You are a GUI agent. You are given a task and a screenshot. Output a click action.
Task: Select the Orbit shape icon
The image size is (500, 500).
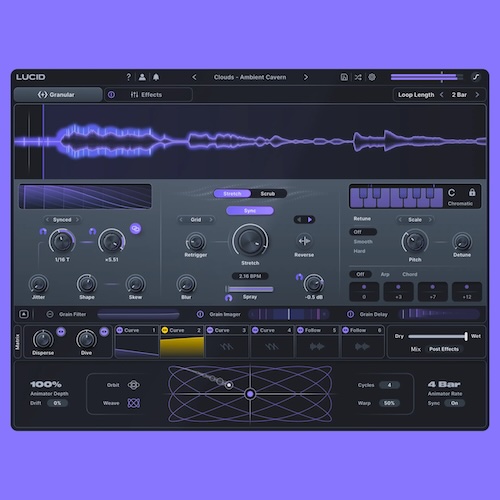point(134,385)
